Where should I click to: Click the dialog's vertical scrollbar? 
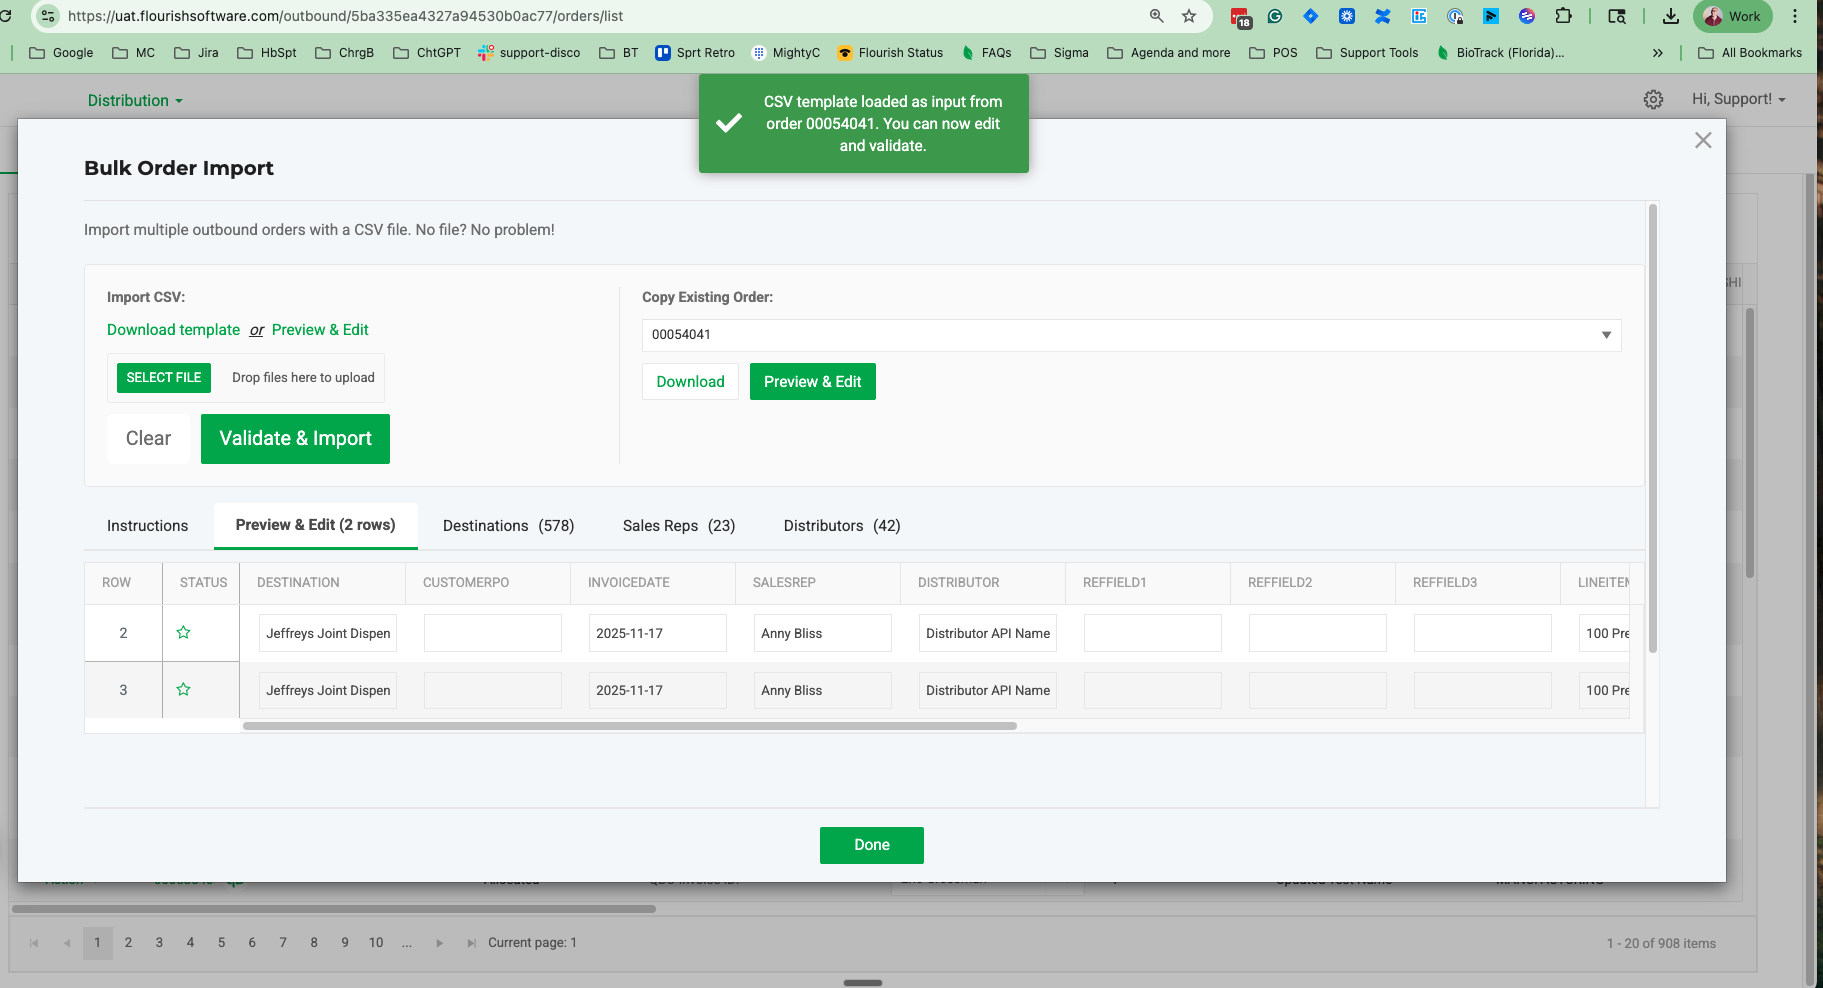pos(1653,428)
